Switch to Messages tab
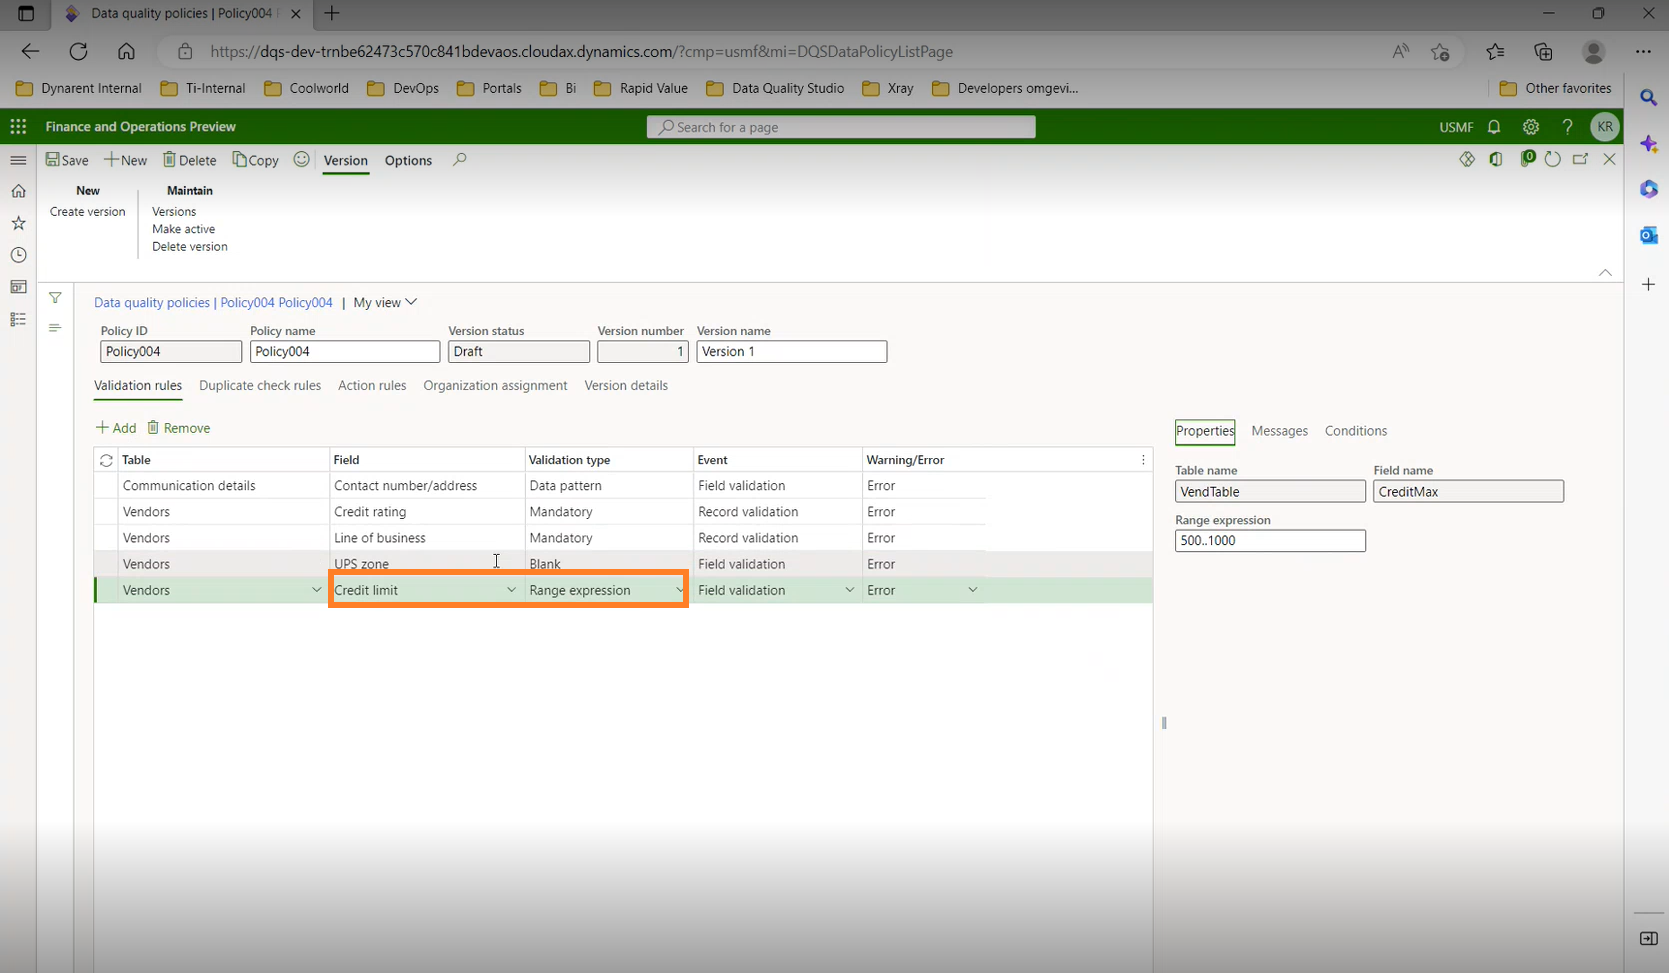 click(x=1279, y=431)
